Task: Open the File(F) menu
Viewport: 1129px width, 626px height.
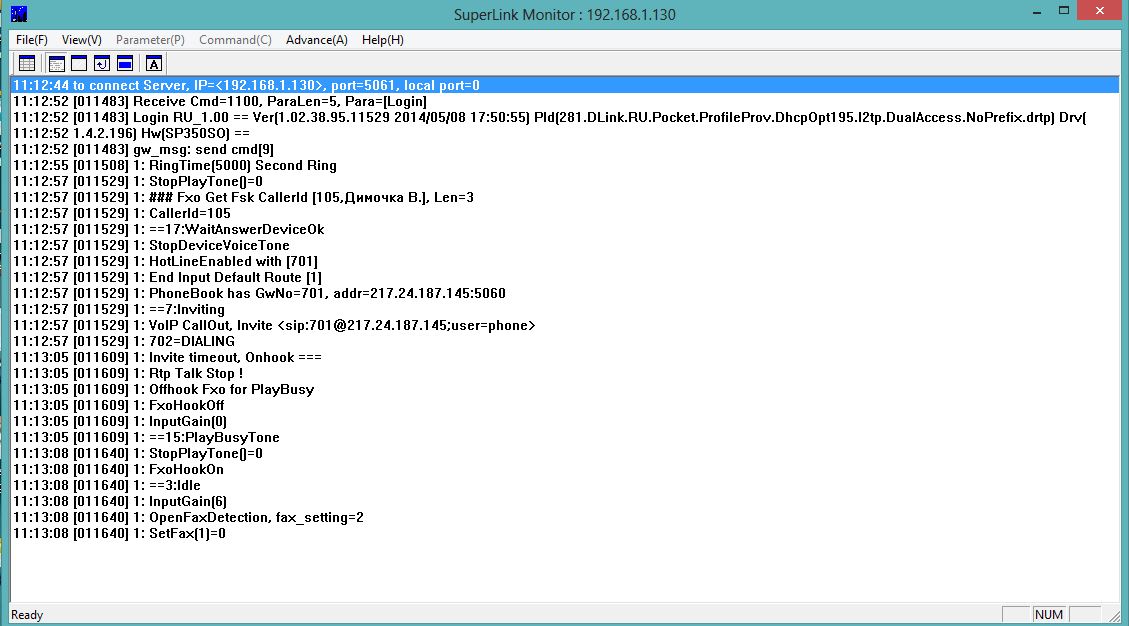Action: pos(32,40)
